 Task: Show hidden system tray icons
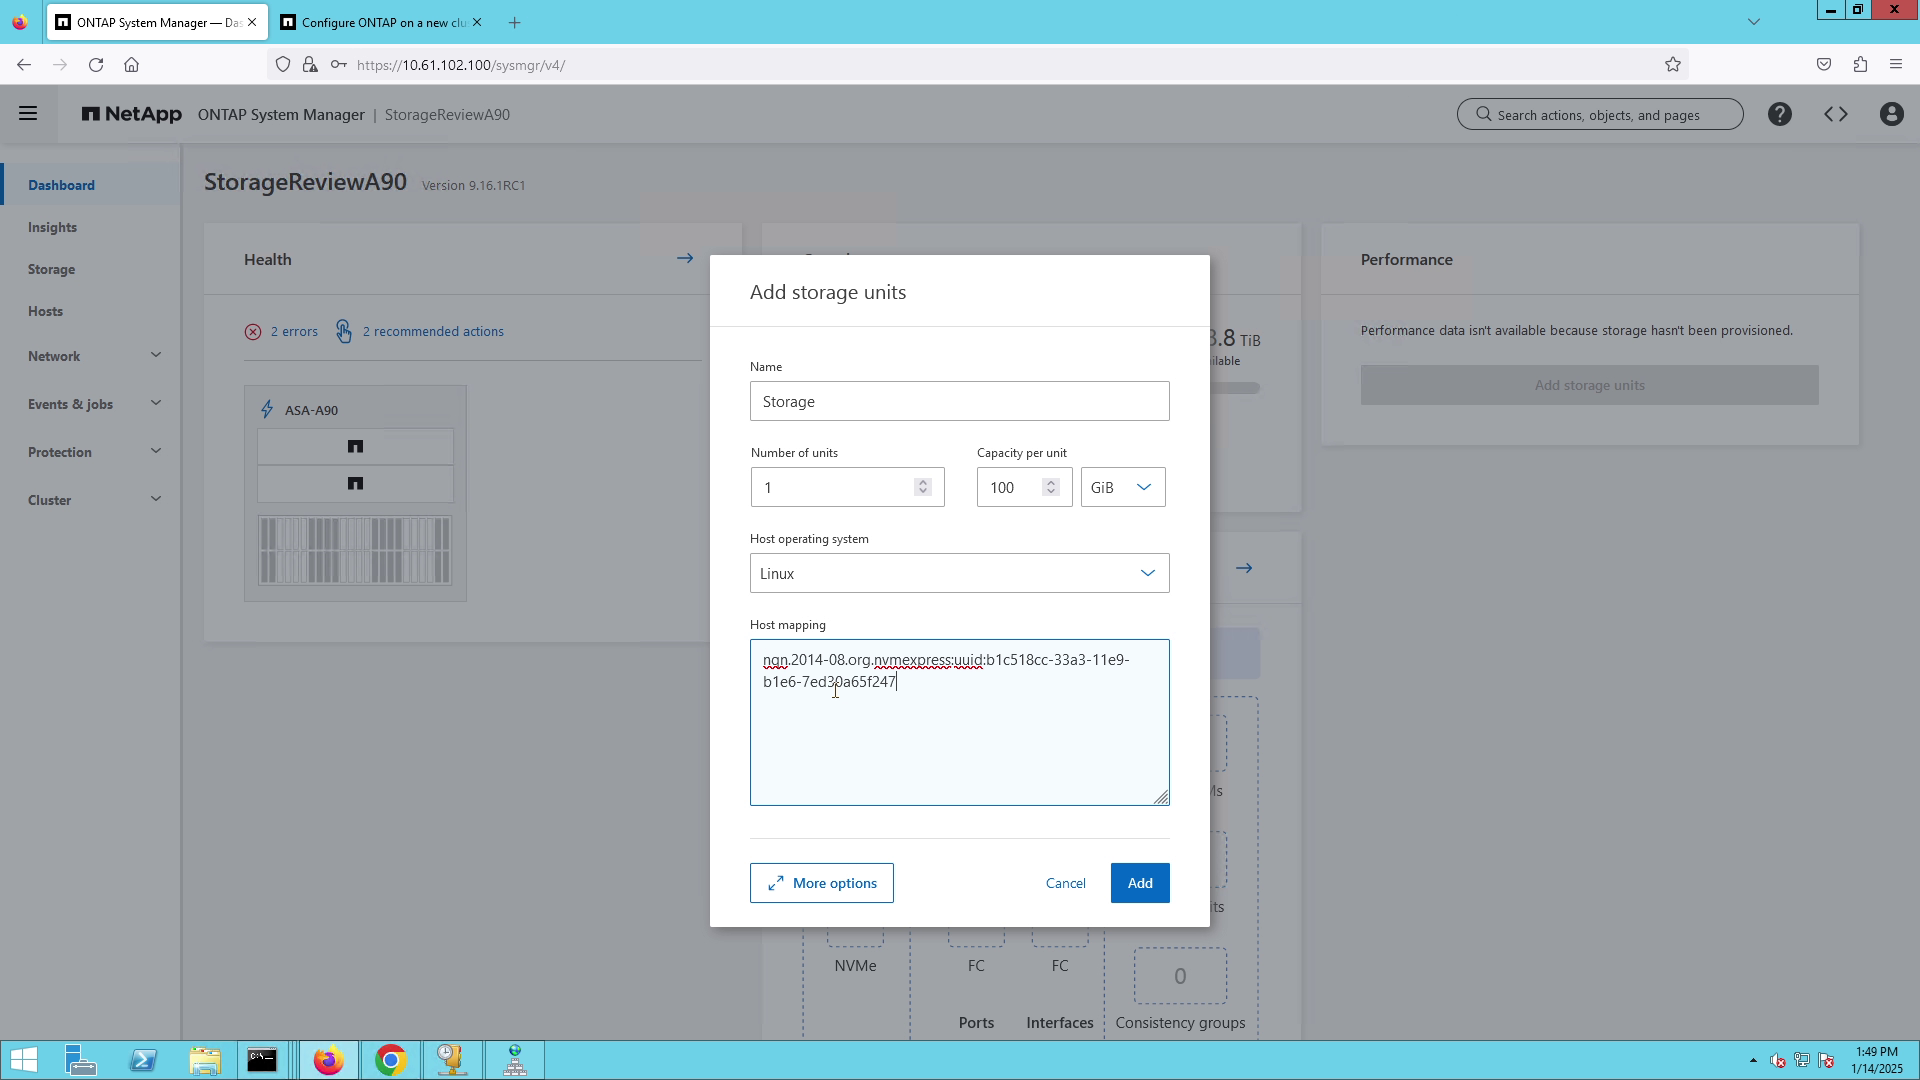pyautogui.click(x=1753, y=1060)
